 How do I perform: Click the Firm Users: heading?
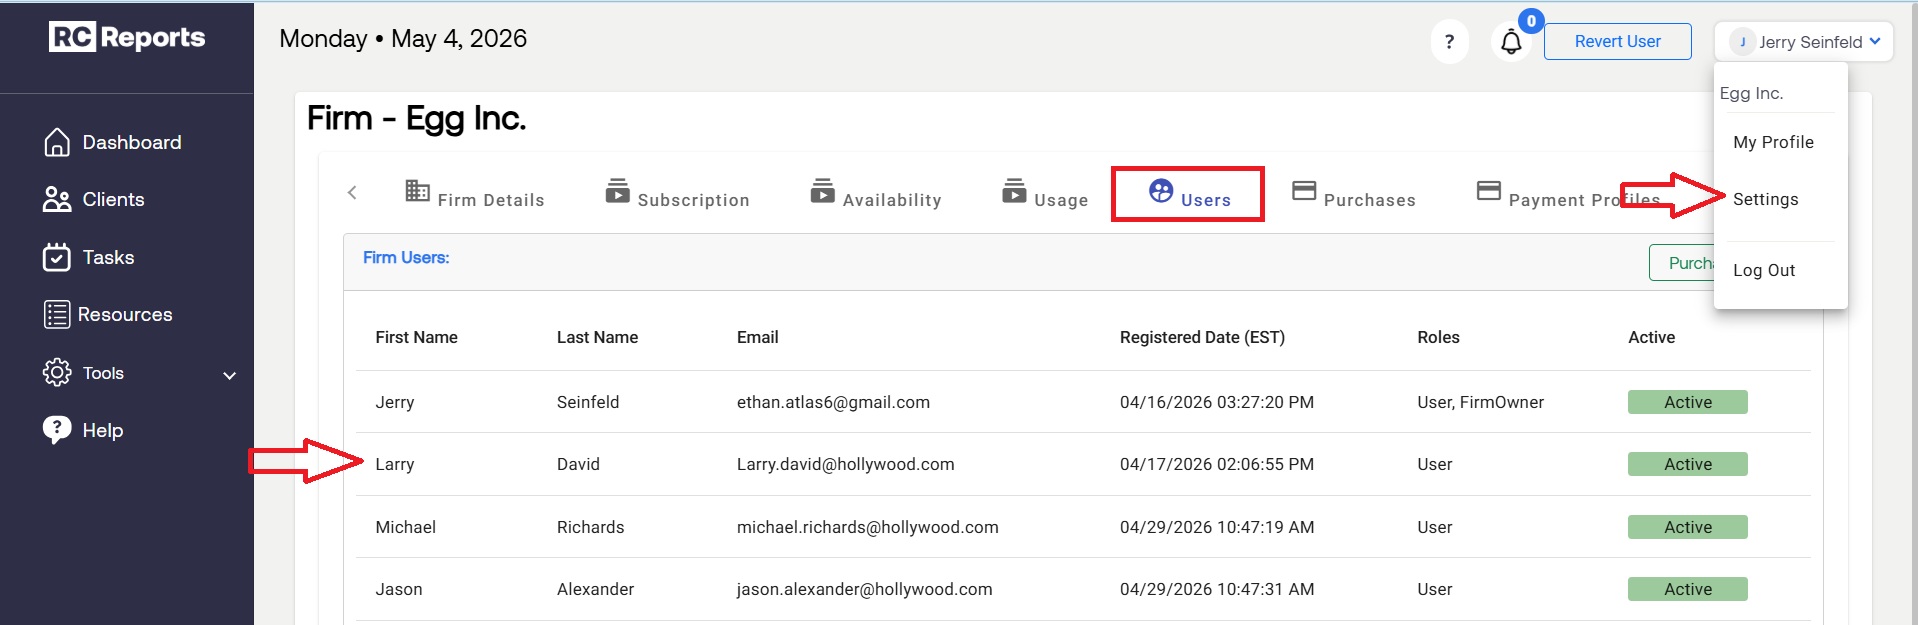405,257
